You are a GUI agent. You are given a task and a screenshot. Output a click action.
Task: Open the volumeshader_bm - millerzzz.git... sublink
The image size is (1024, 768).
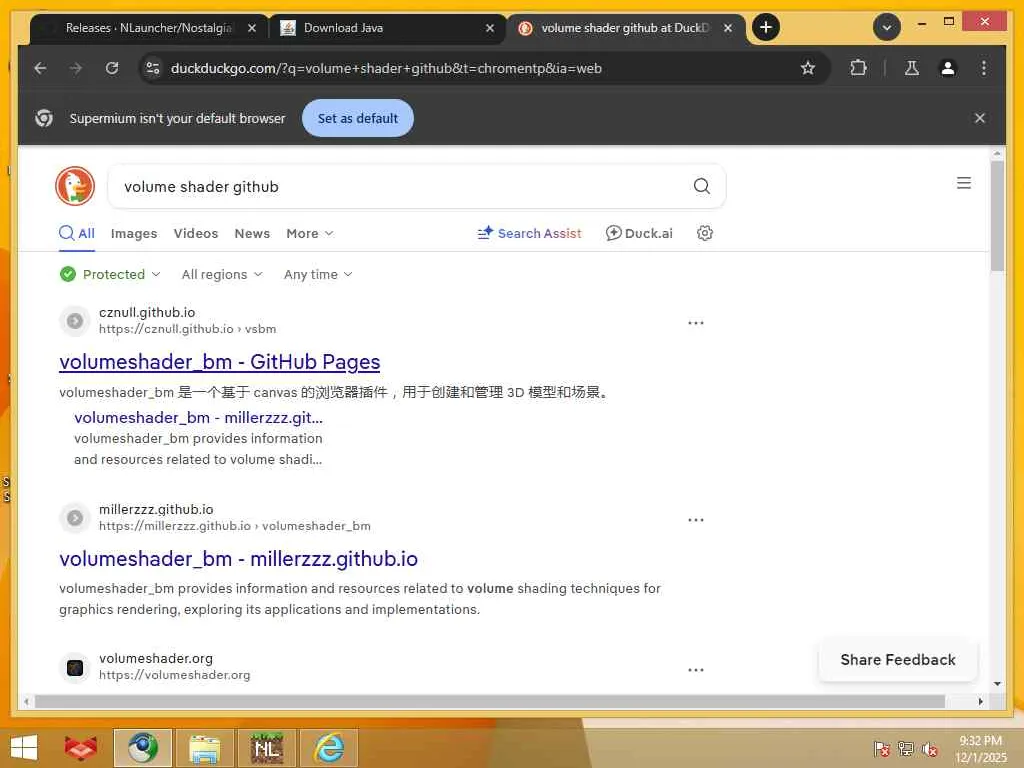[199, 417]
